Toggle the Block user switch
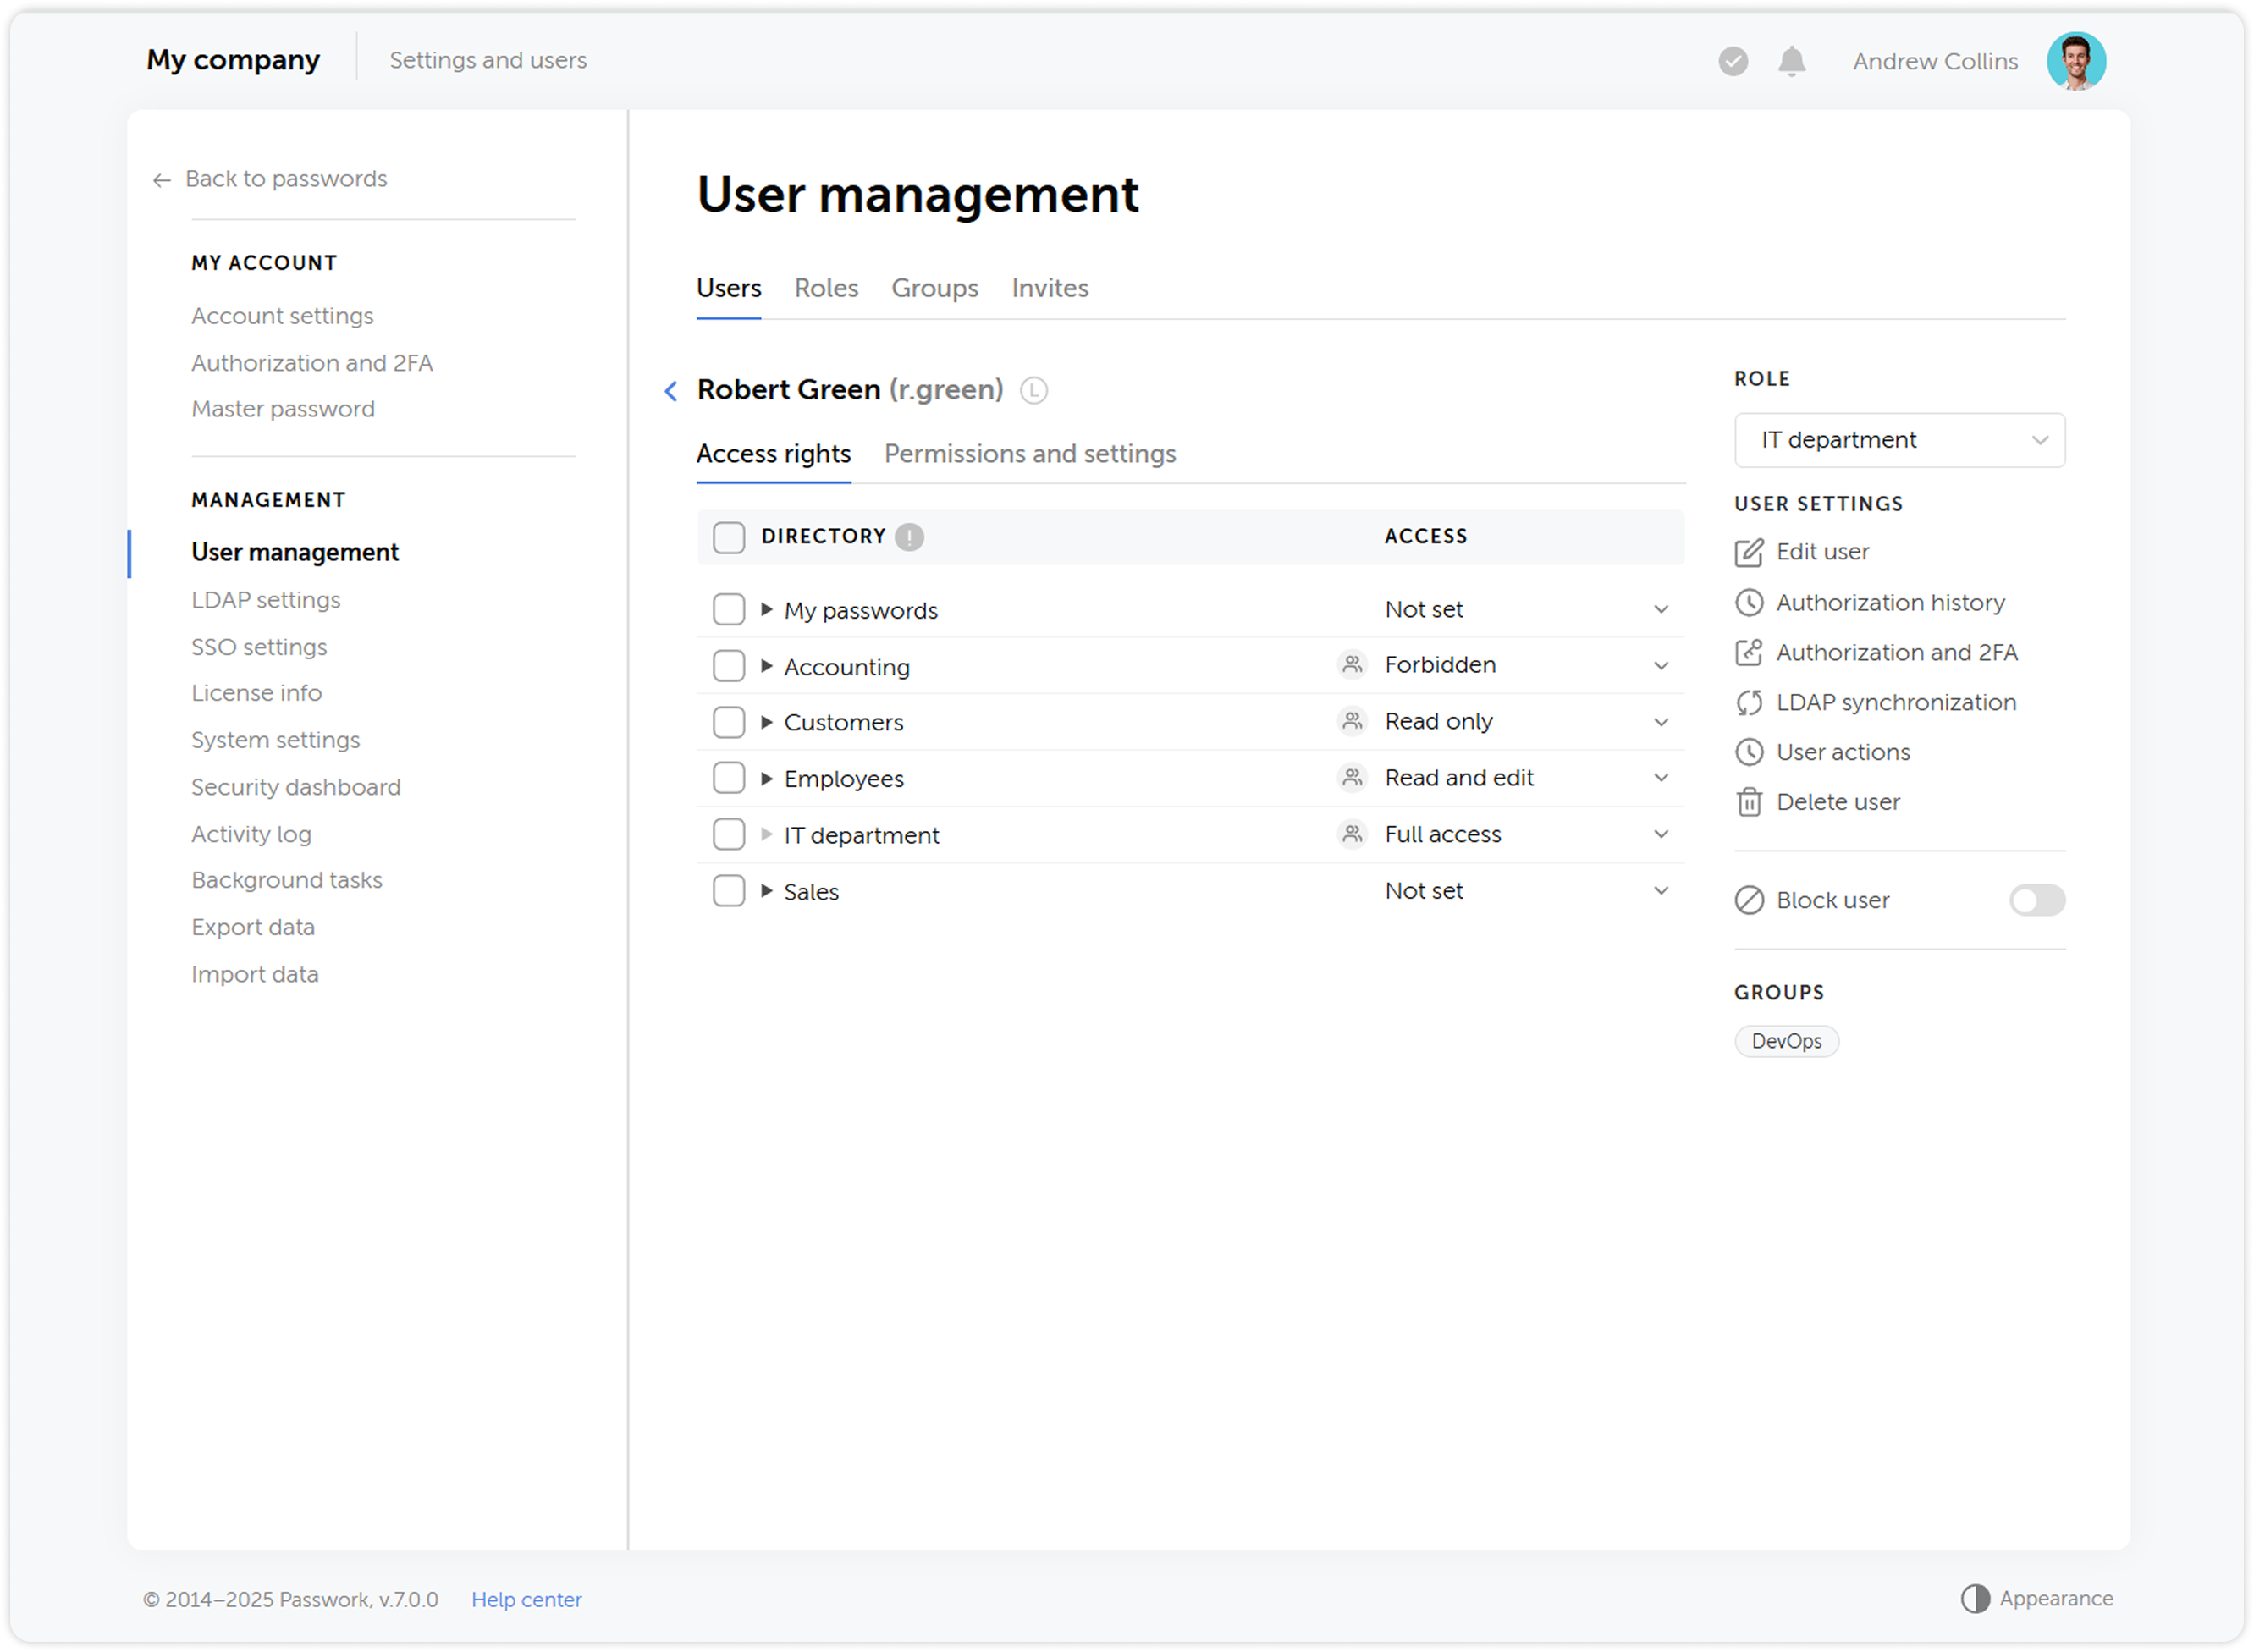The width and height of the screenshot is (2254, 1652). coord(2037,900)
